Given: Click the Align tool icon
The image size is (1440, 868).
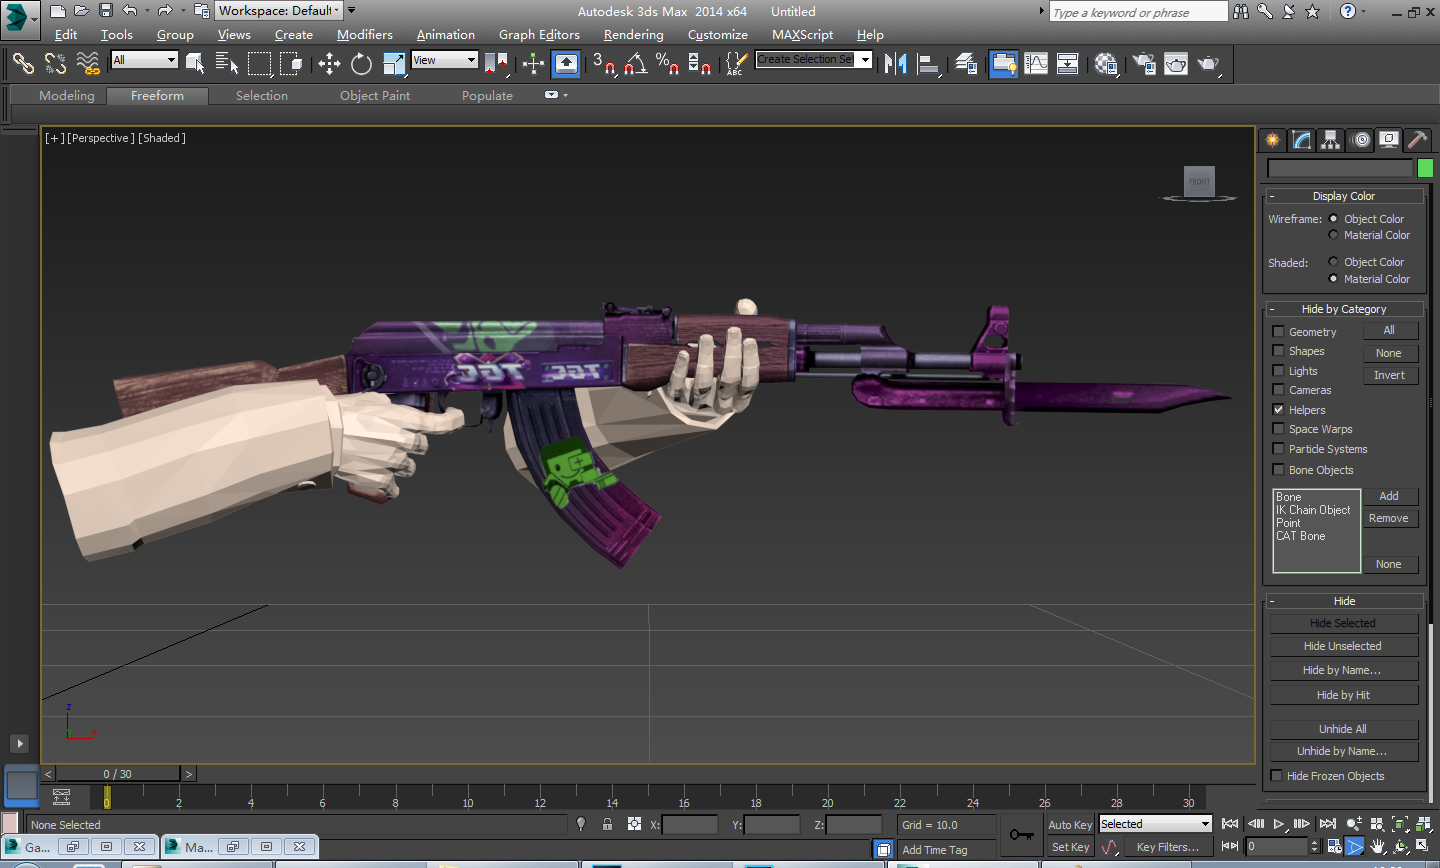Looking at the screenshot, I should 929,64.
